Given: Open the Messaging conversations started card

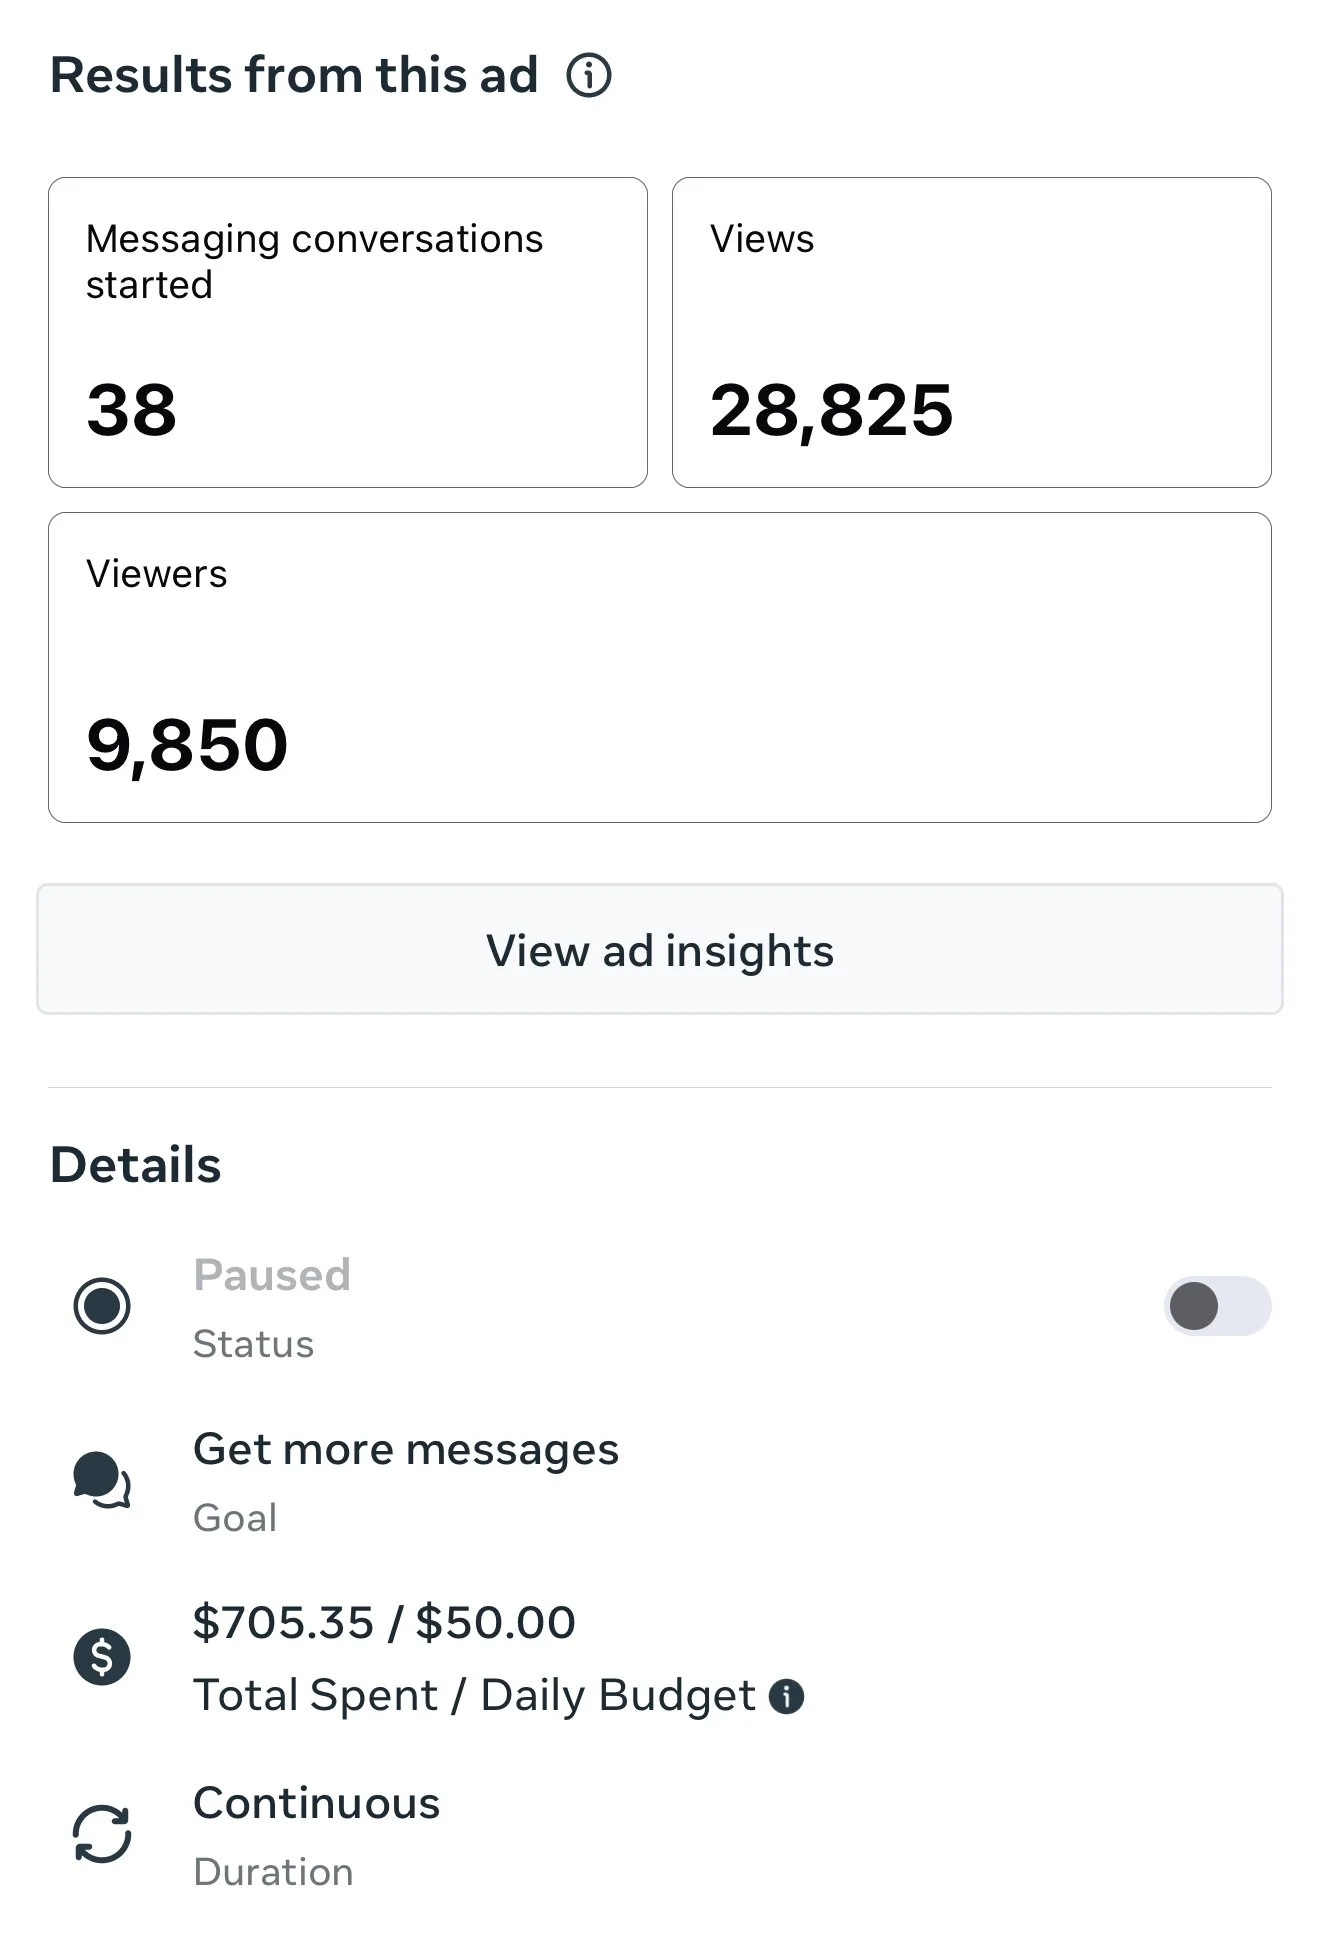Looking at the screenshot, I should [x=348, y=333].
